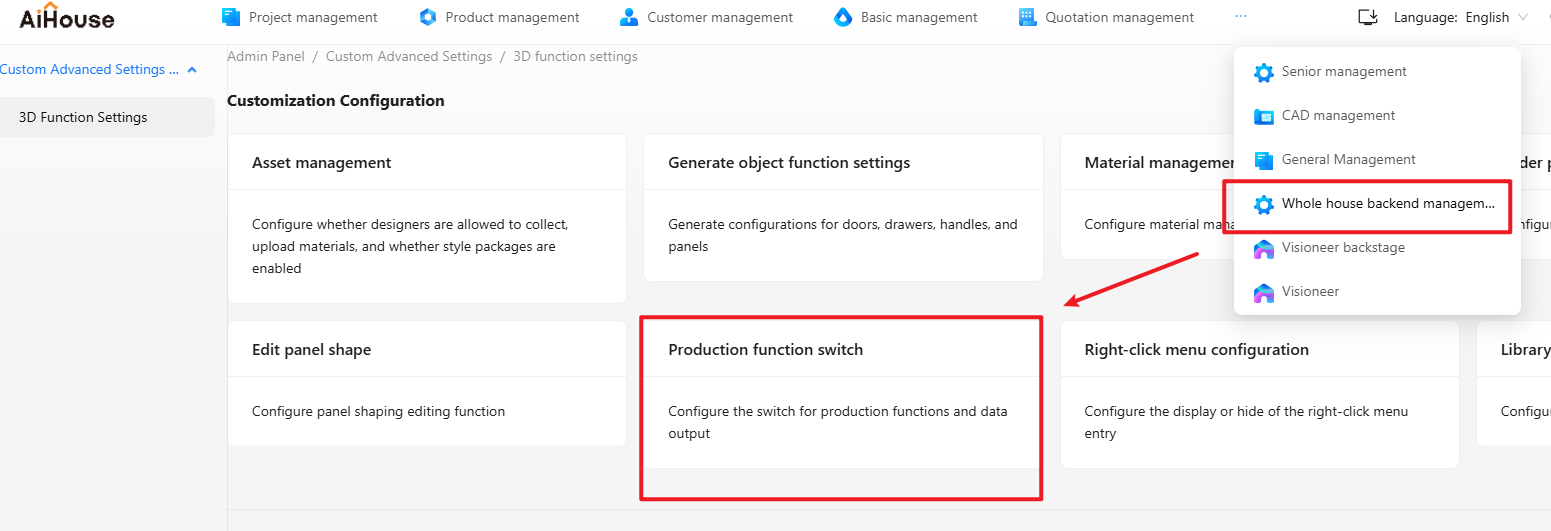Open Visioneer backstage menu entry
The width and height of the screenshot is (1551, 531).
[1342, 248]
